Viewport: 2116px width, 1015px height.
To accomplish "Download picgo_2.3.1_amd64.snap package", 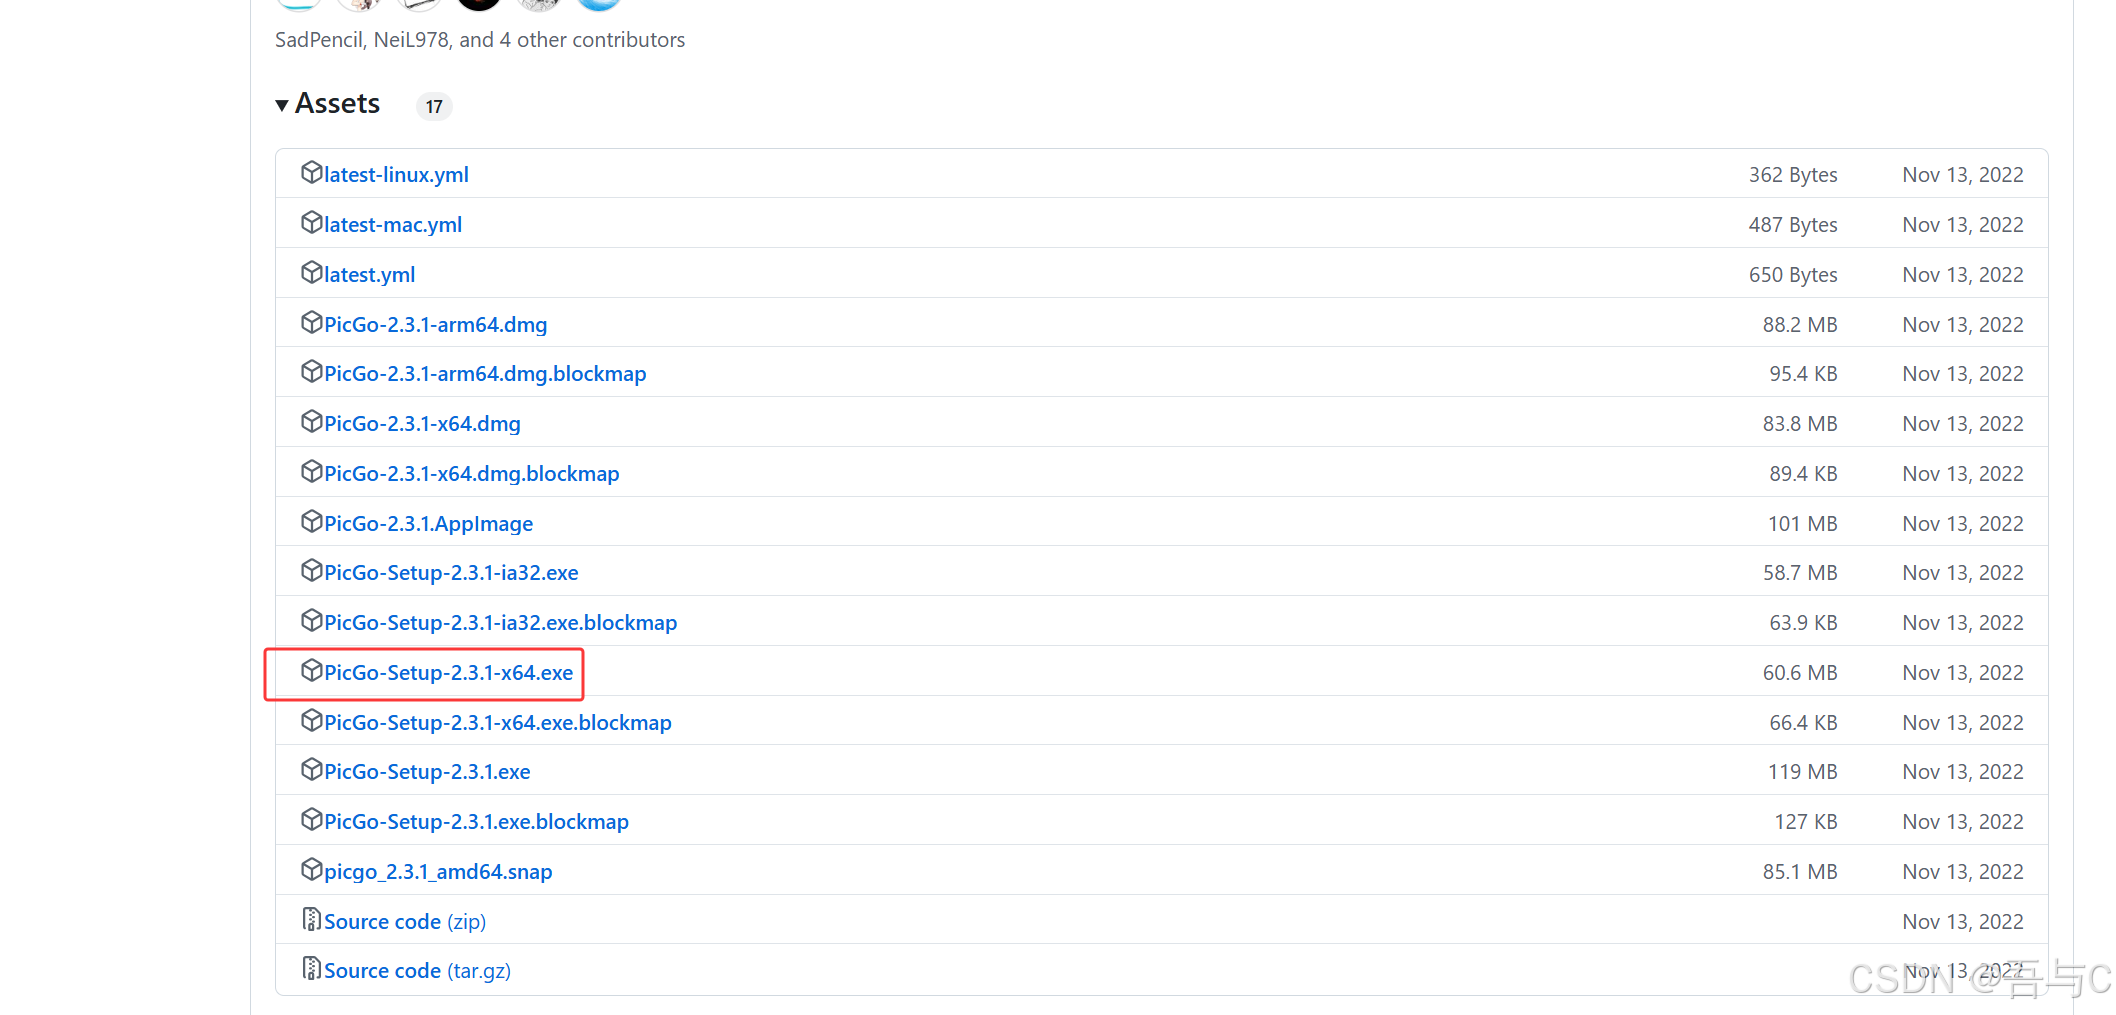I will coord(438,872).
